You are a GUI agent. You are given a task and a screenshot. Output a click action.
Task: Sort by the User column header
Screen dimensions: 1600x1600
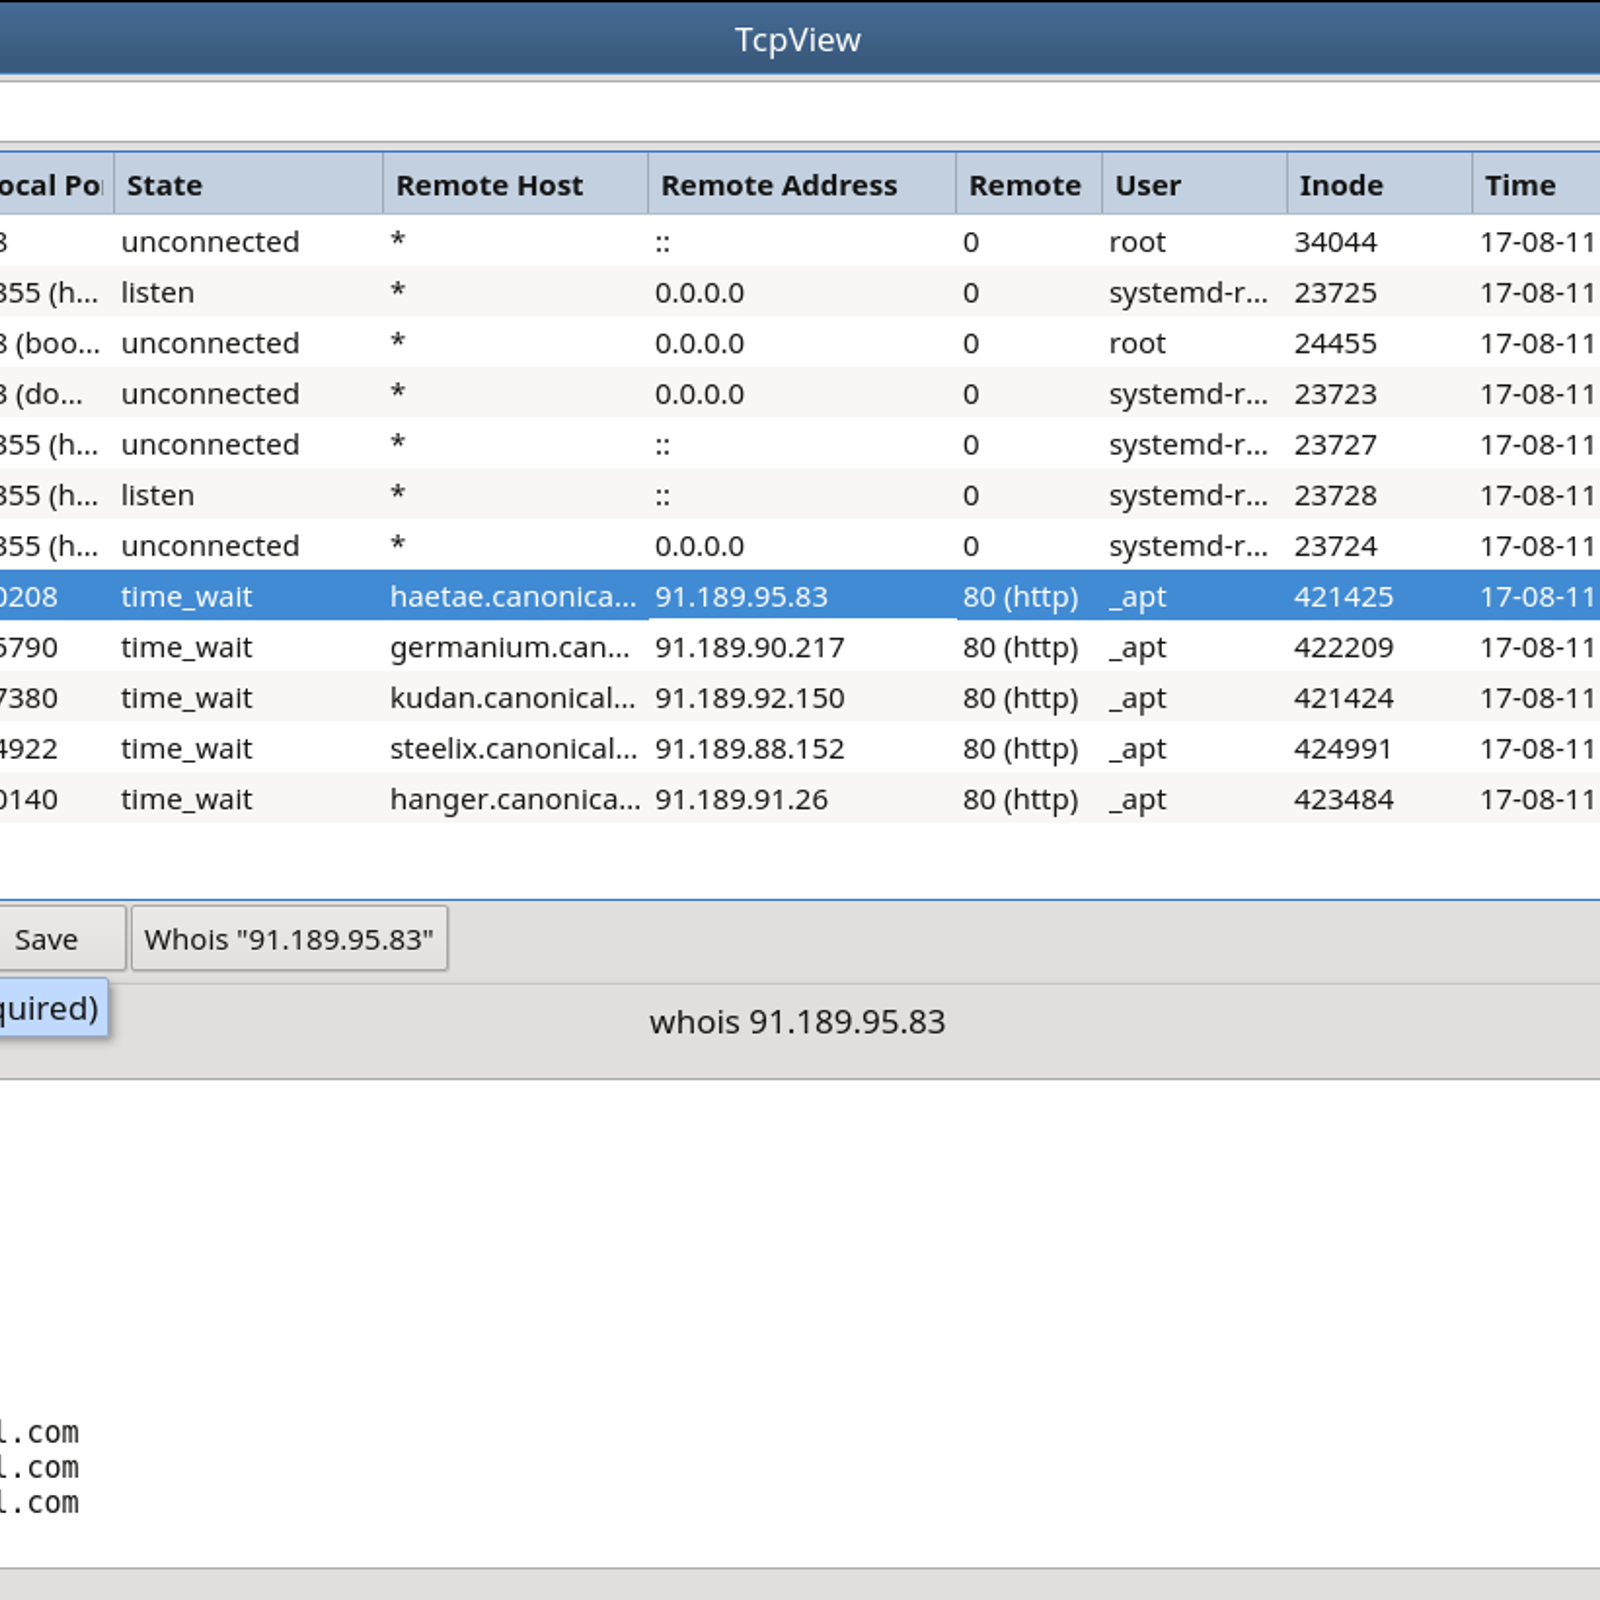tap(1194, 185)
